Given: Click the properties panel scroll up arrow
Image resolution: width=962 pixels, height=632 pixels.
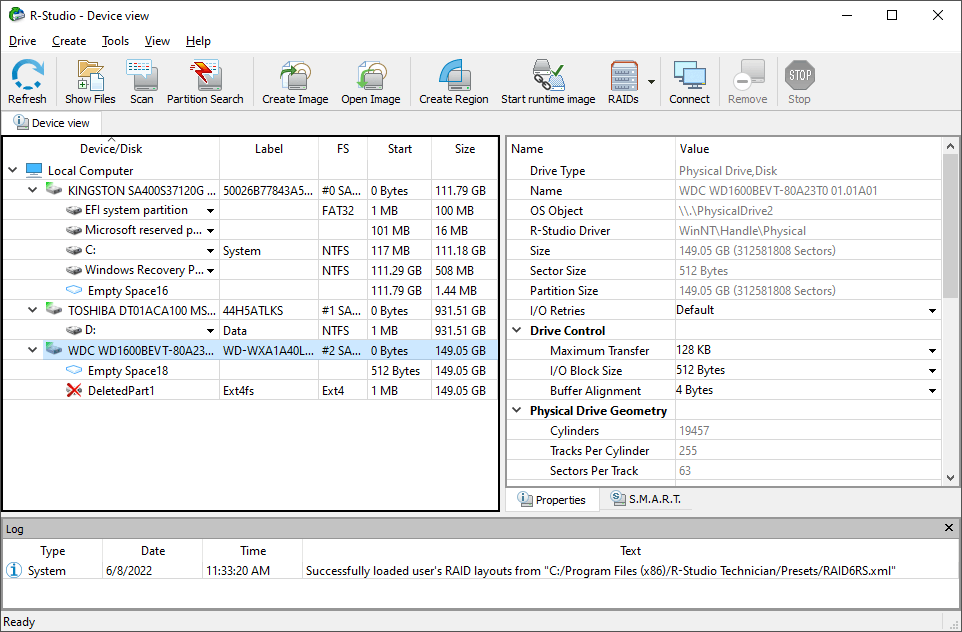Looking at the screenshot, I should point(950,146).
